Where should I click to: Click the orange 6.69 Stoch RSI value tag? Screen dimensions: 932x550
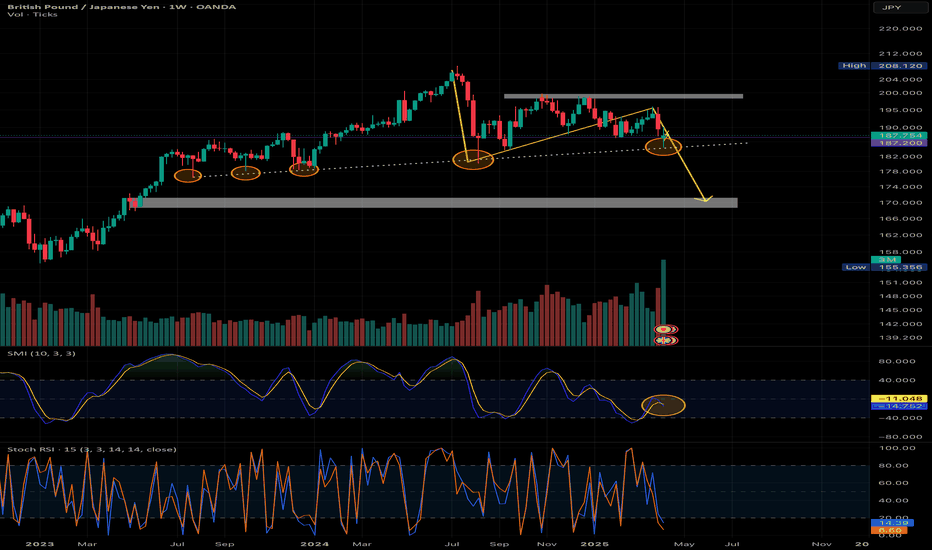click(889, 530)
